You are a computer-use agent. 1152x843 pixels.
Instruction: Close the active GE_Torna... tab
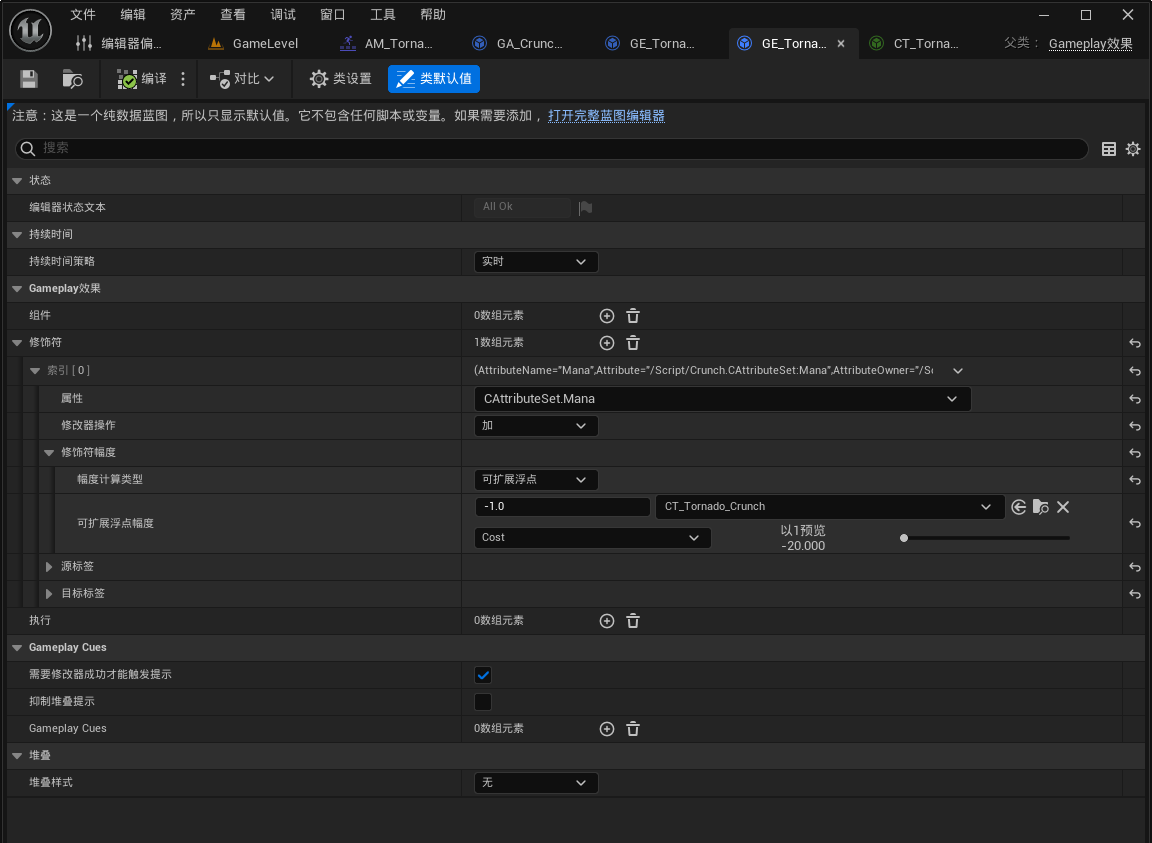pos(841,43)
